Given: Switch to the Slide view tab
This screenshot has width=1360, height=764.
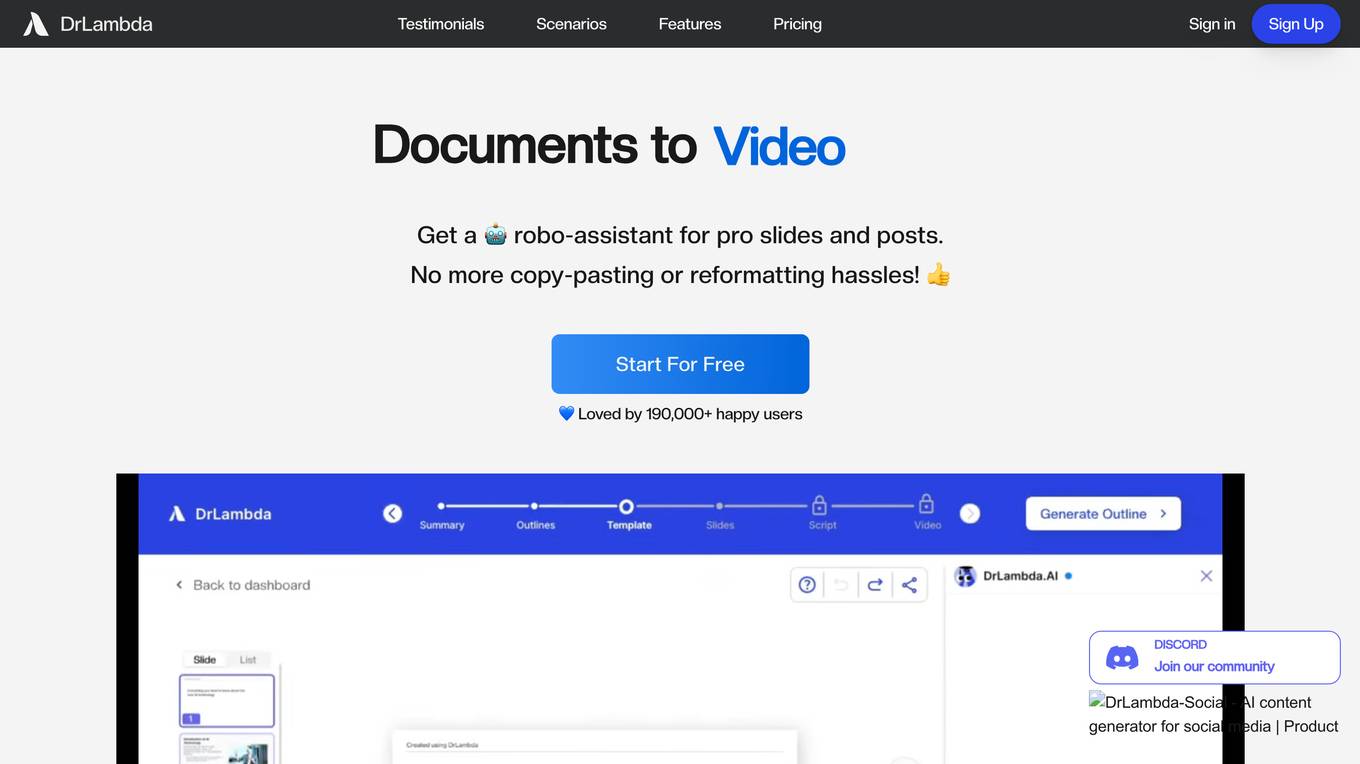Looking at the screenshot, I should coord(205,659).
